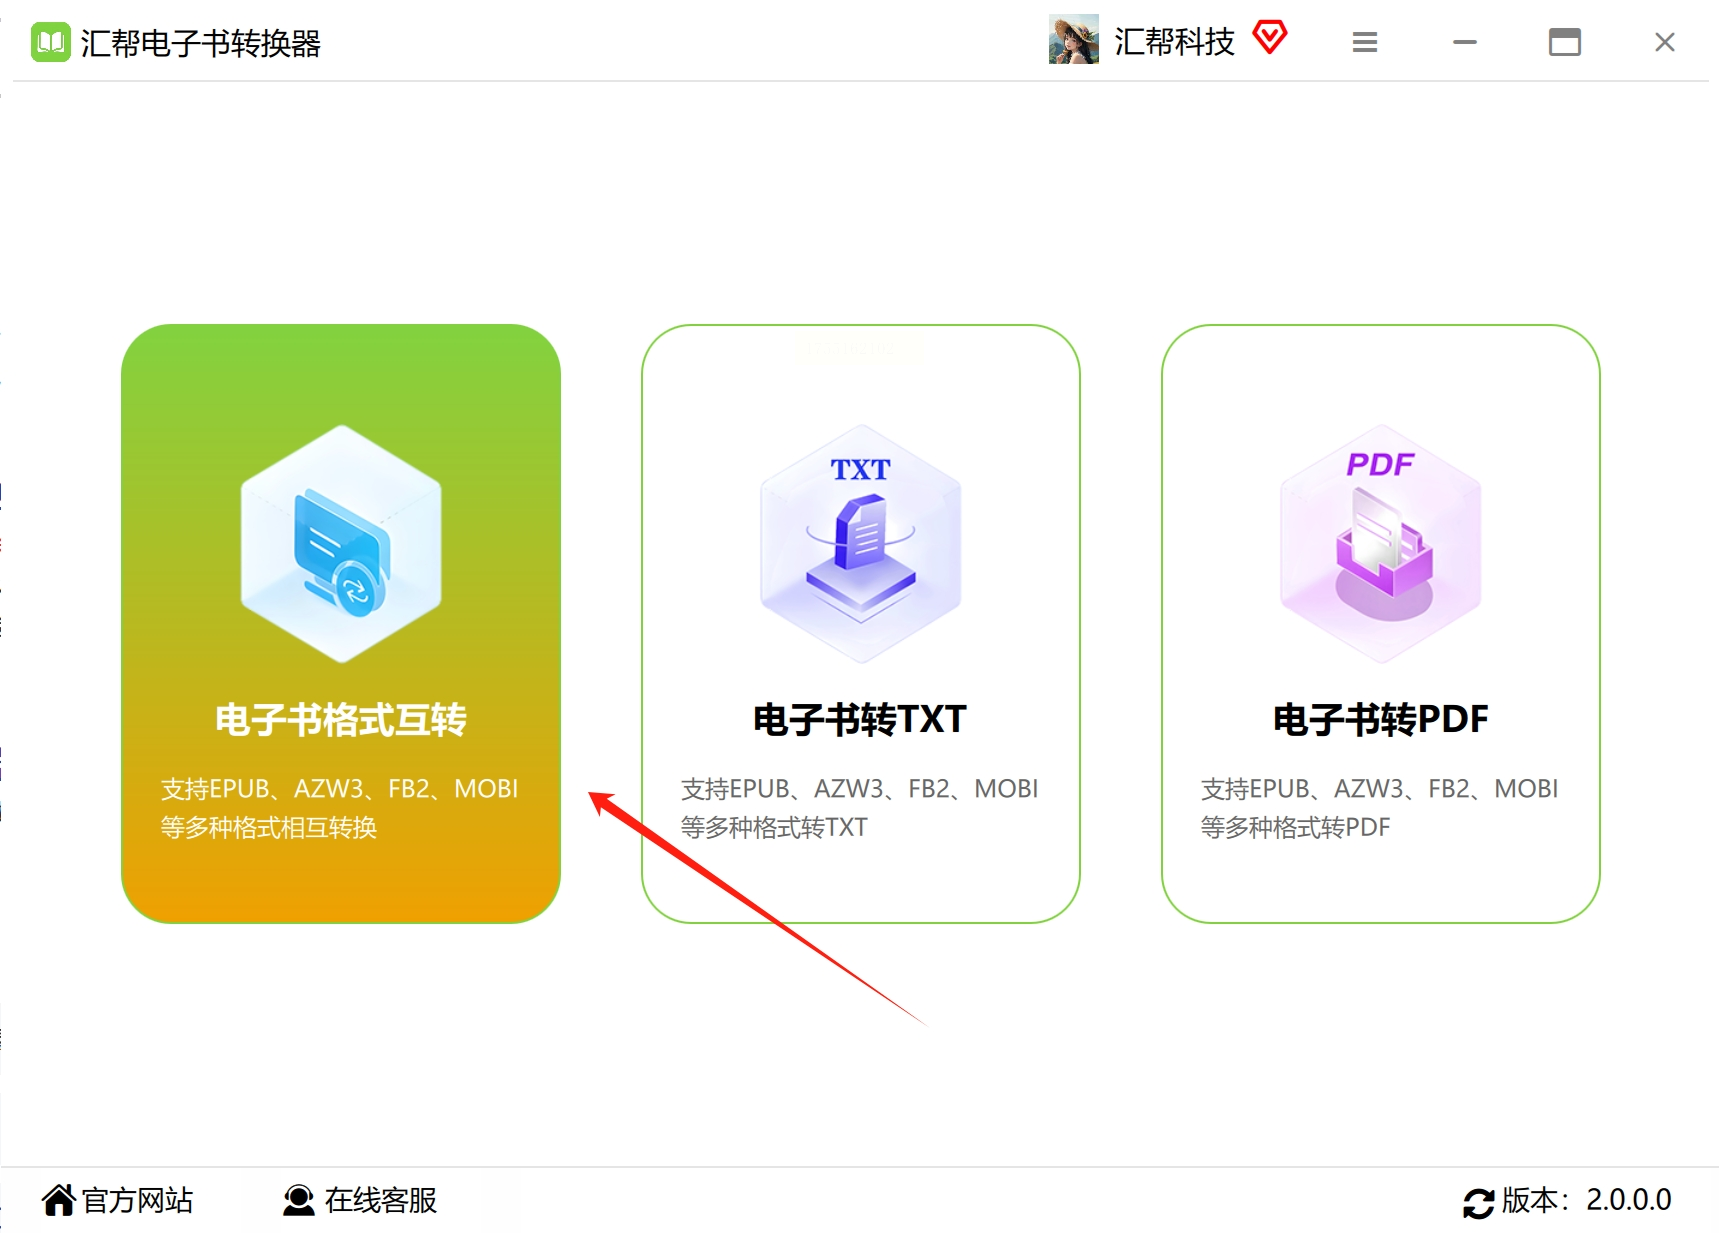Click the 汇帮科技 account name
The image size is (1719, 1233).
[x=1175, y=41]
